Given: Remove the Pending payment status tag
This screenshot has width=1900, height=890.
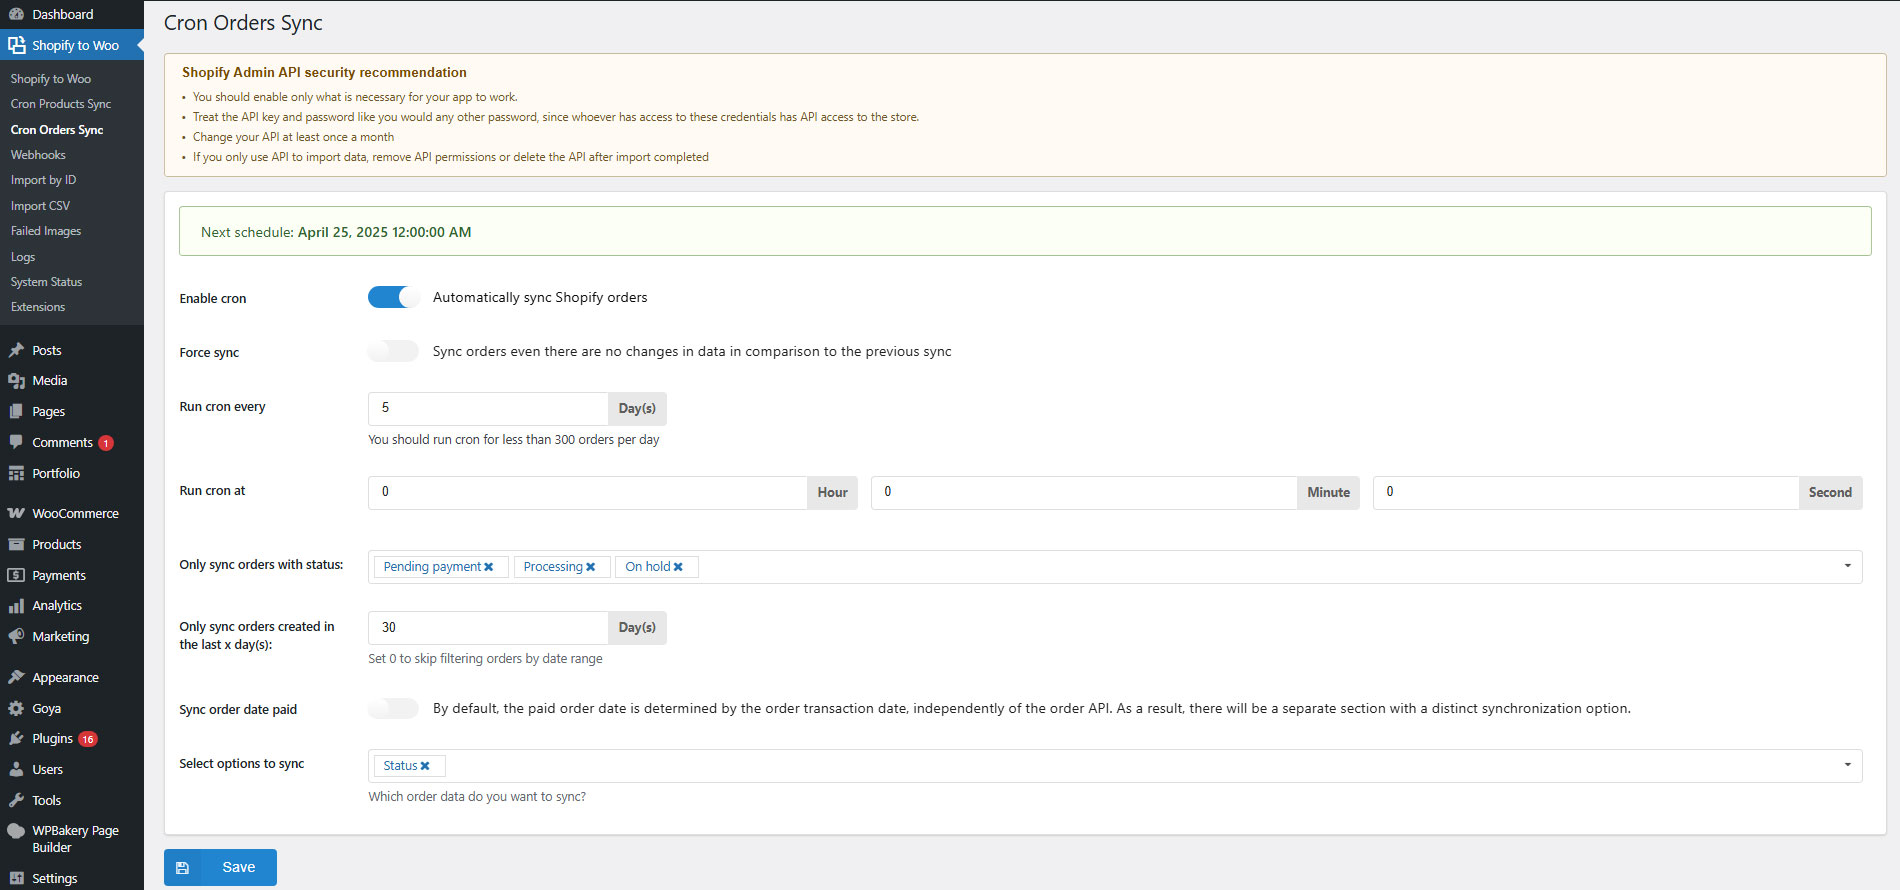Looking at the screenshot, I should pyautogui.click(x=489, y=567).
